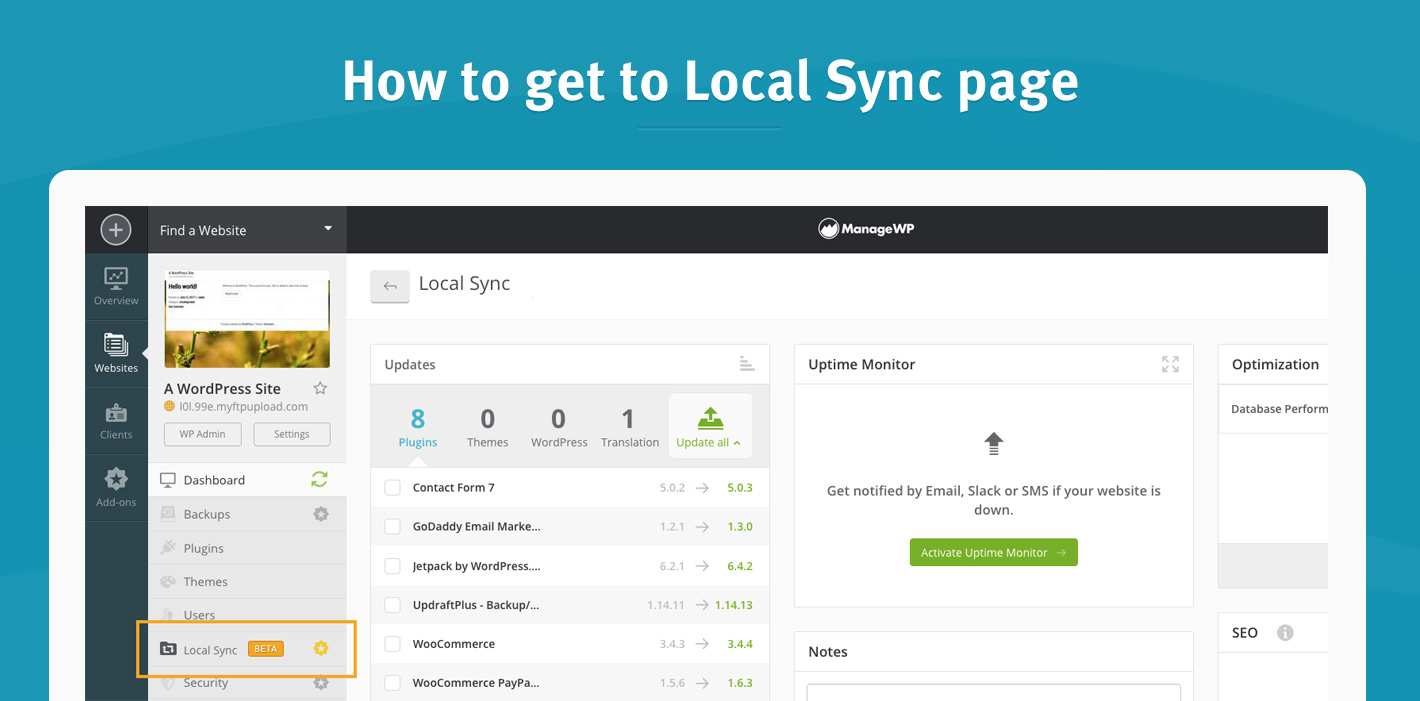
Task: Open the Websites sidebar section
Action: [116, 353]
